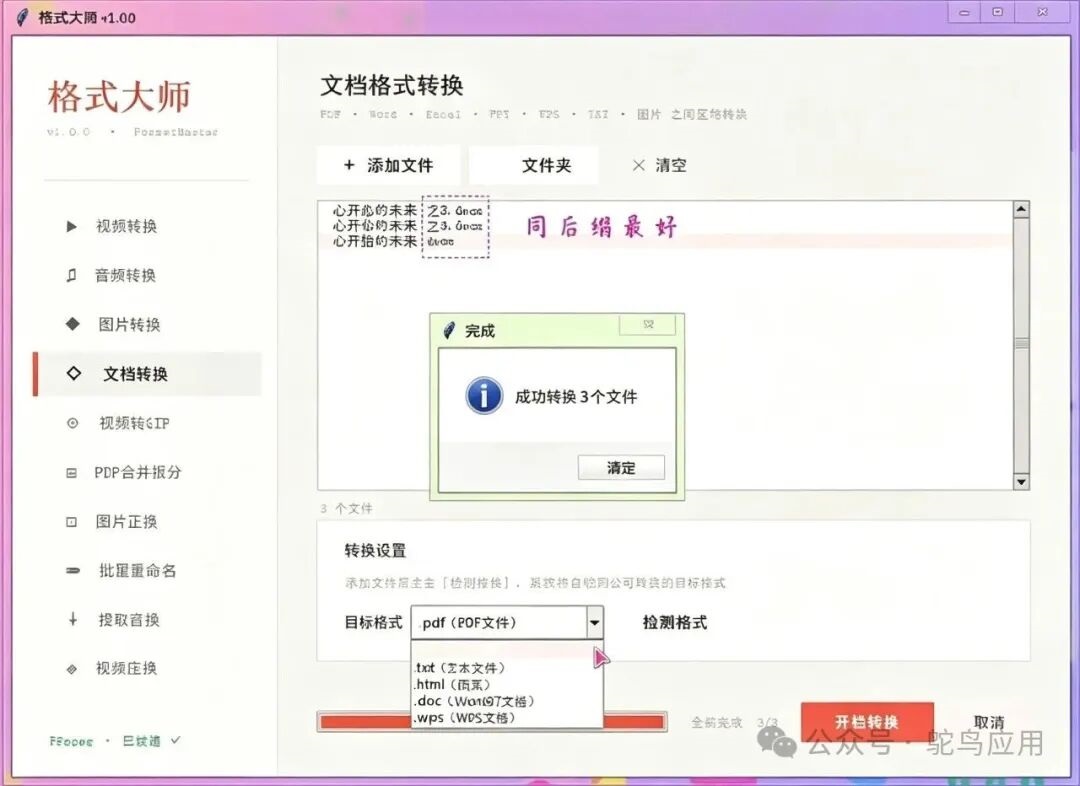The image size is (1080, 786).
Task: Click 清空 to clear file list
Action: click(x=659, y=165)
